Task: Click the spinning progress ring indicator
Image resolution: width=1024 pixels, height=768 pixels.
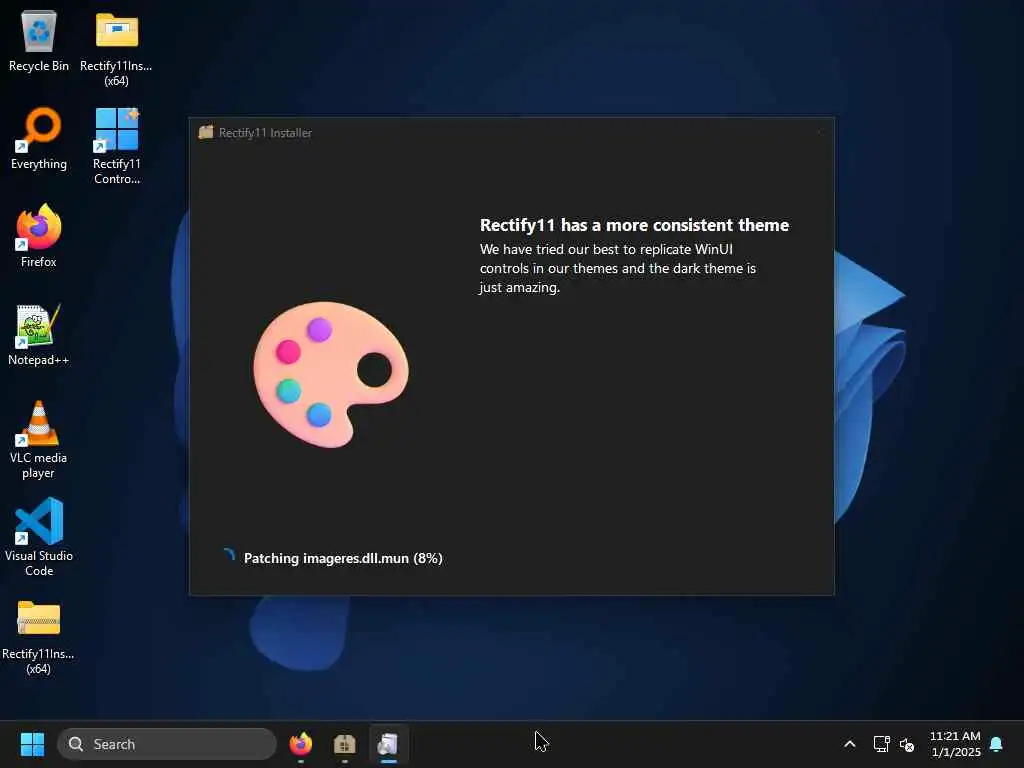Action: (x=229, y=556)
